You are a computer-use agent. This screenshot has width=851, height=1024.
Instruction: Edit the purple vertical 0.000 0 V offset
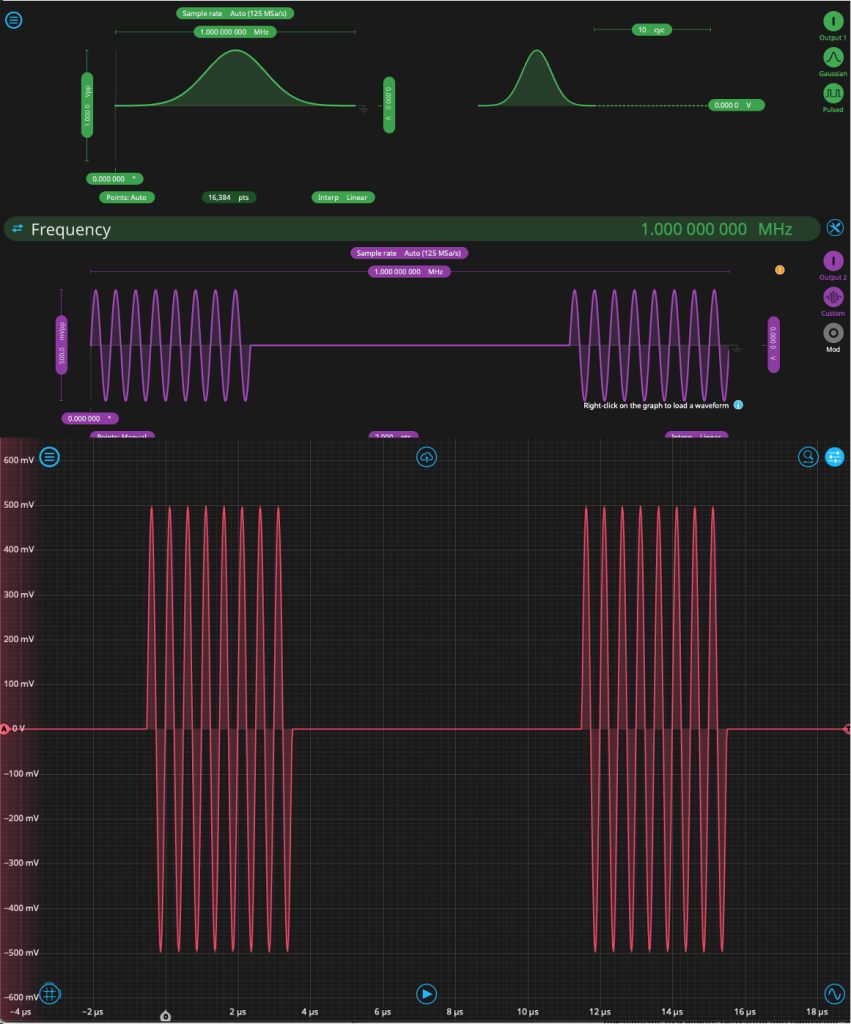773,344
